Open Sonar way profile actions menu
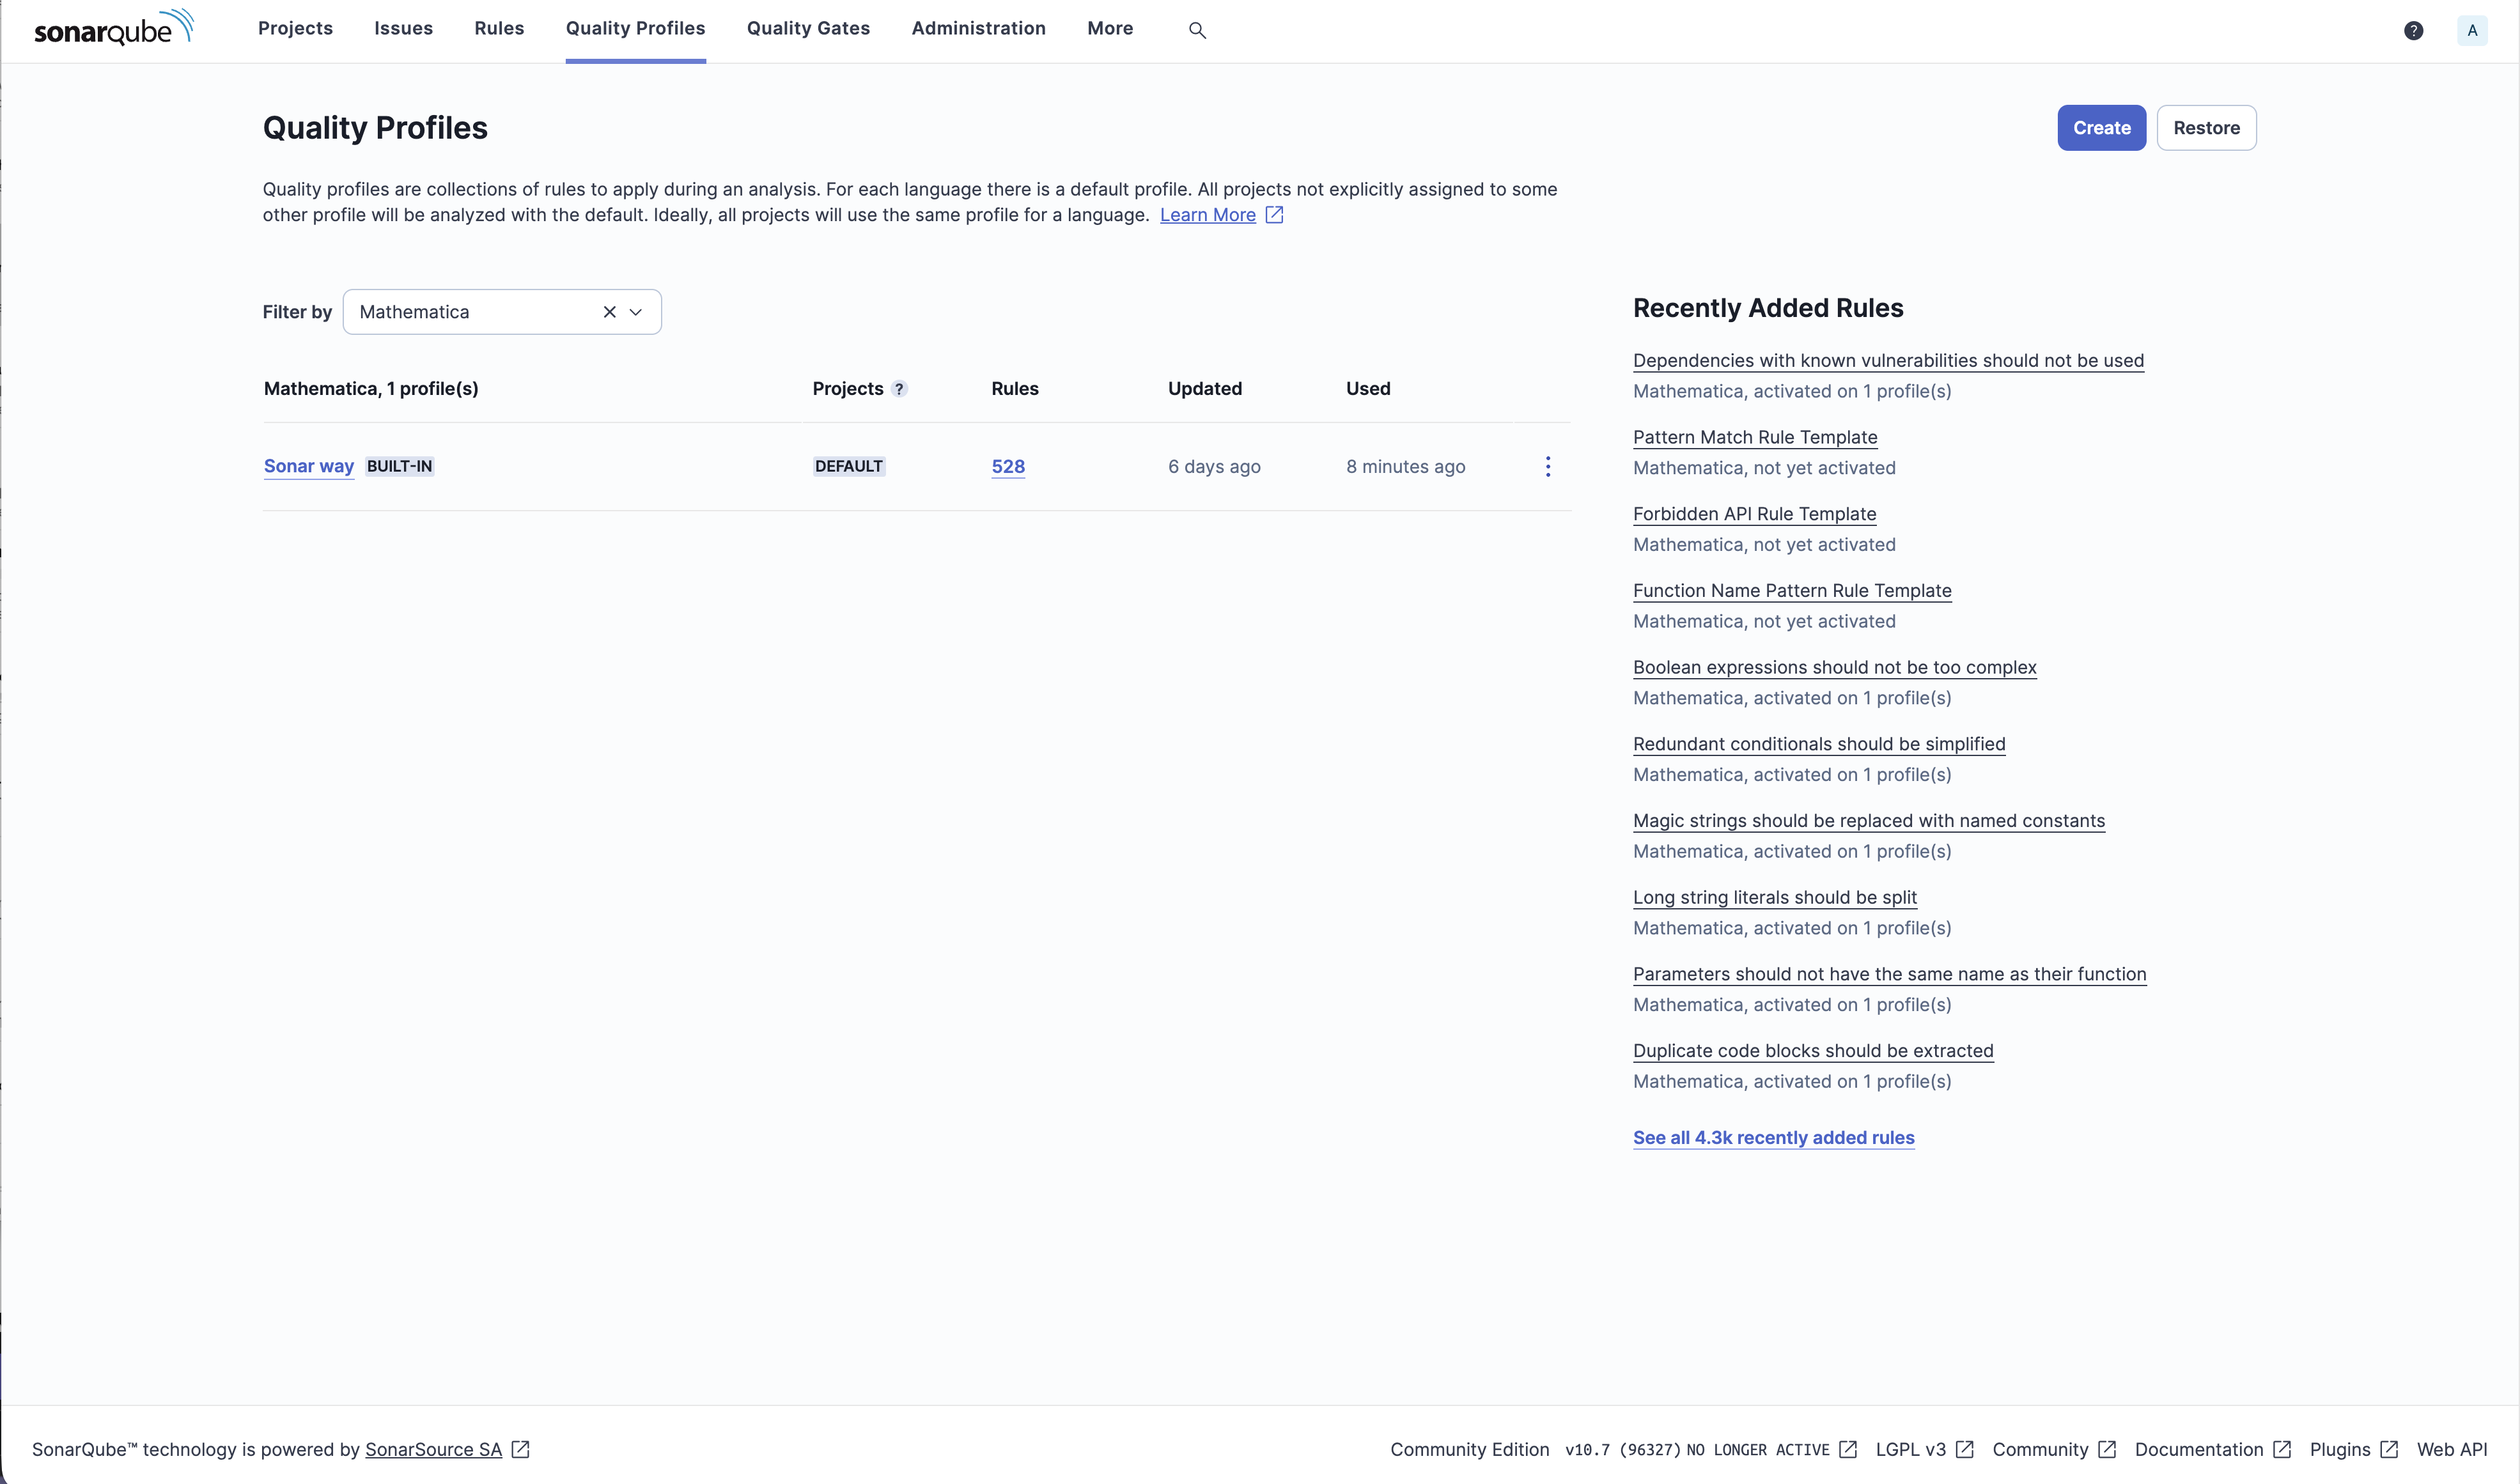 1547,467
